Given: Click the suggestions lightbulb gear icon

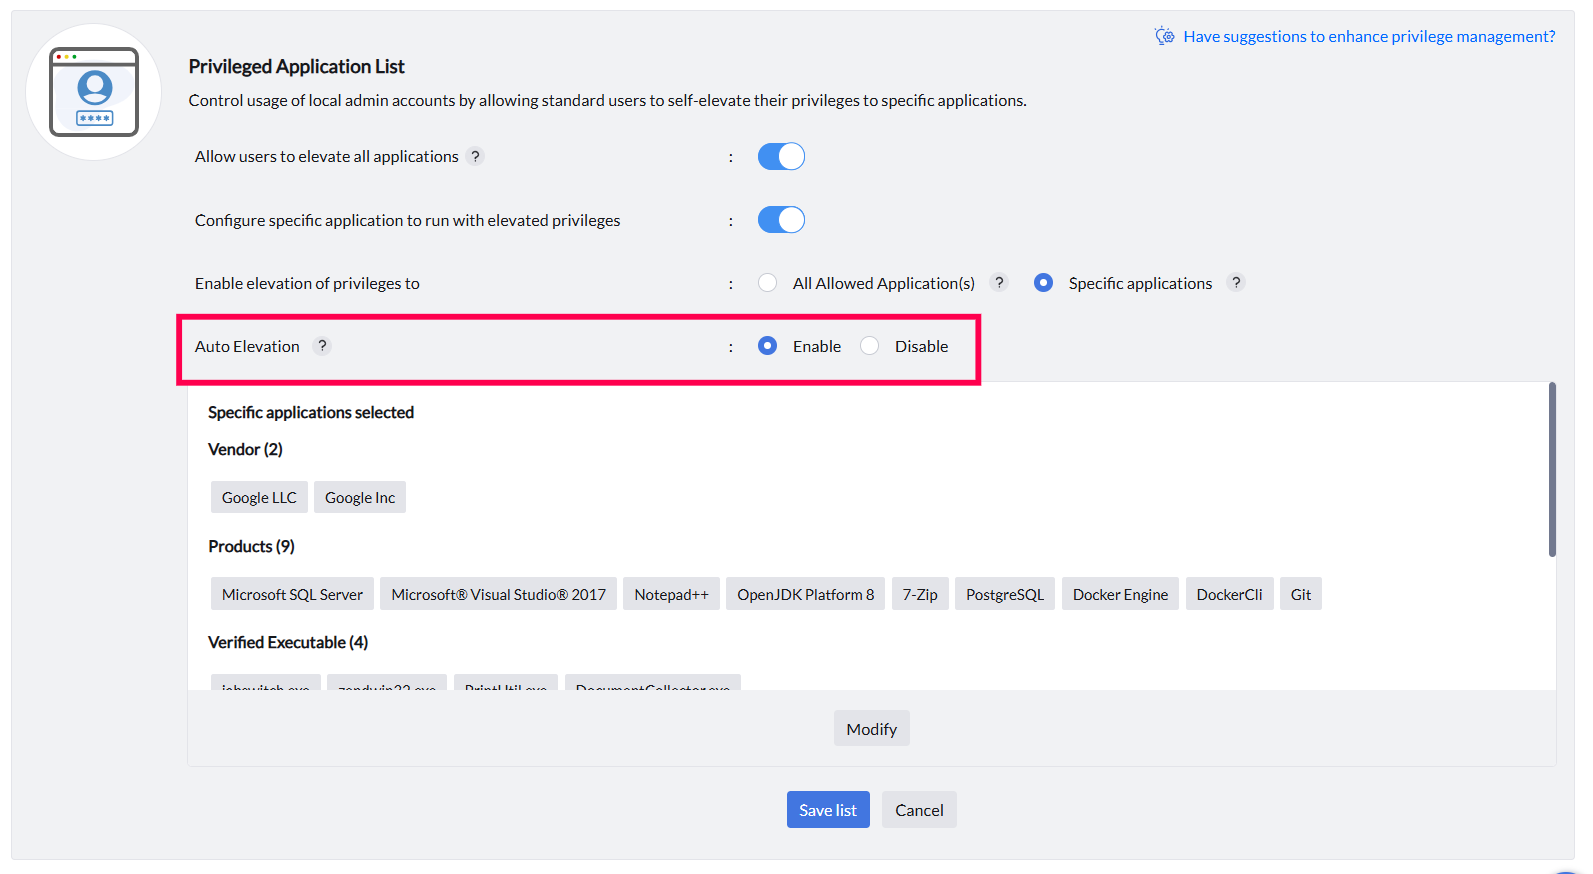Looking at the screenshot, I should pos(1164,36).
